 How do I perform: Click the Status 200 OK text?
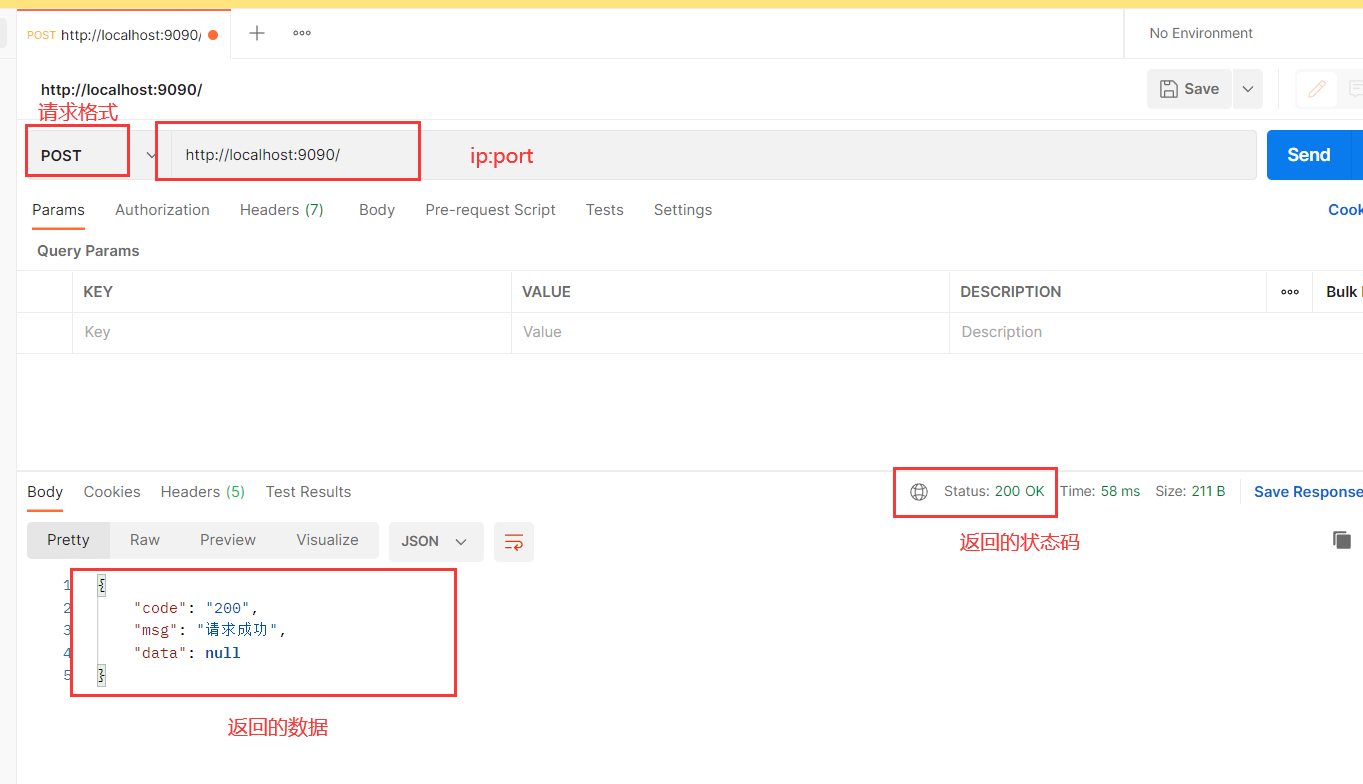pos(994,492)
